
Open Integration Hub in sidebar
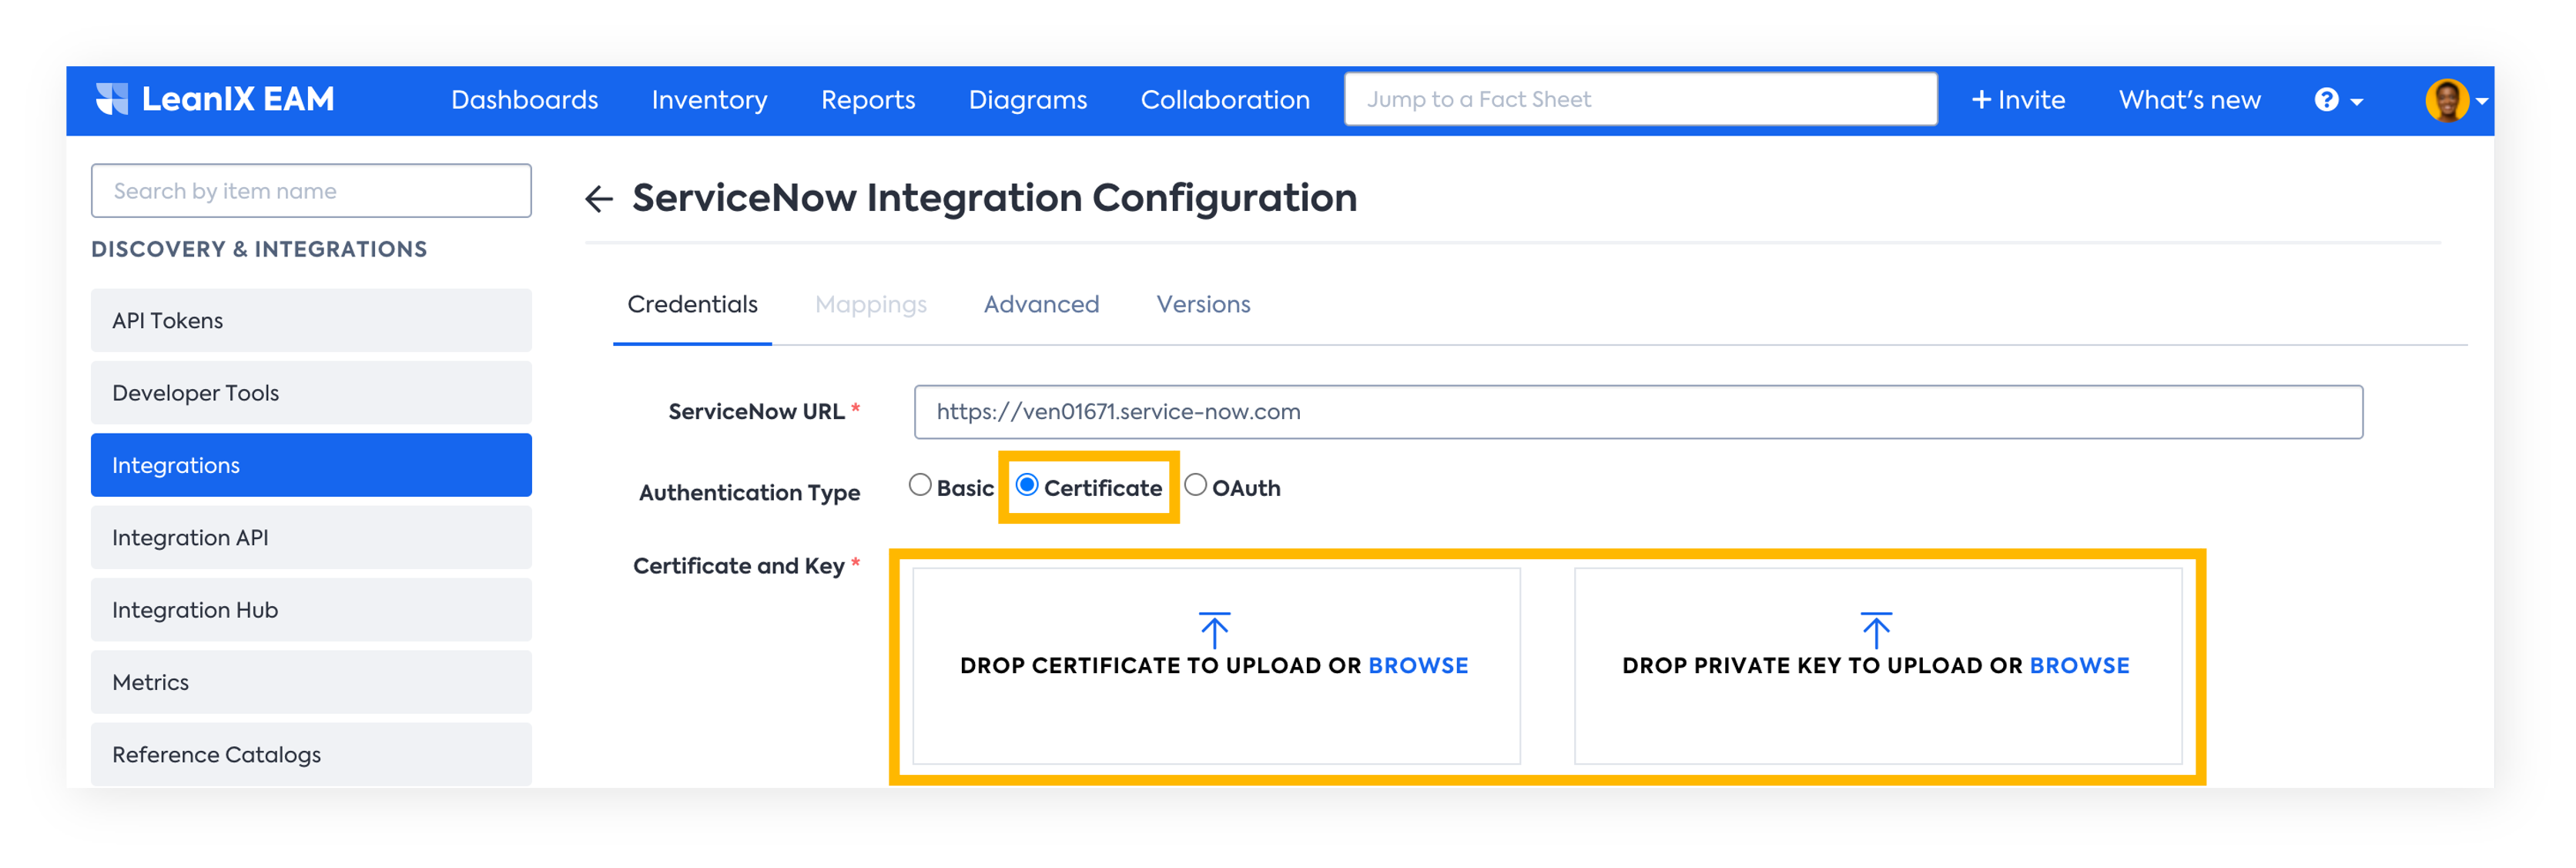(311, 610)
